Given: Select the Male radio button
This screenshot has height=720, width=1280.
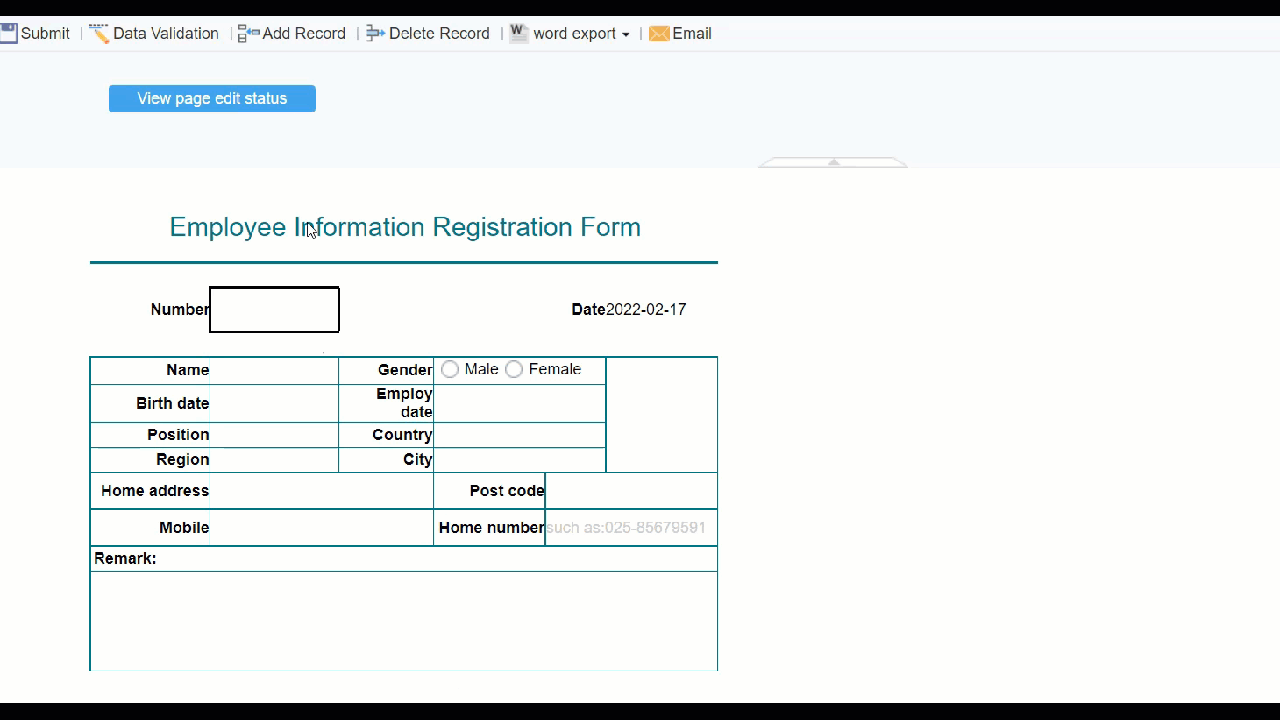Looking at the screenshot, I should 450,369.
